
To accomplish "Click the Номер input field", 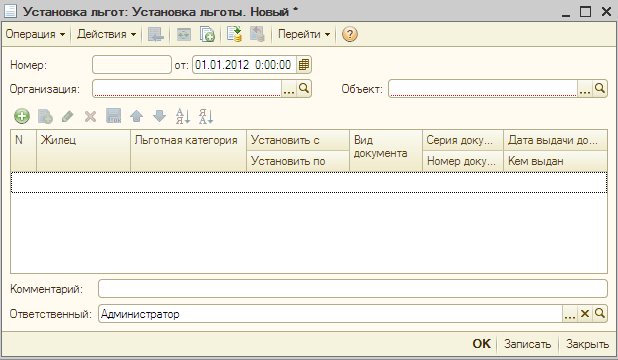I will tap(132, 65).
